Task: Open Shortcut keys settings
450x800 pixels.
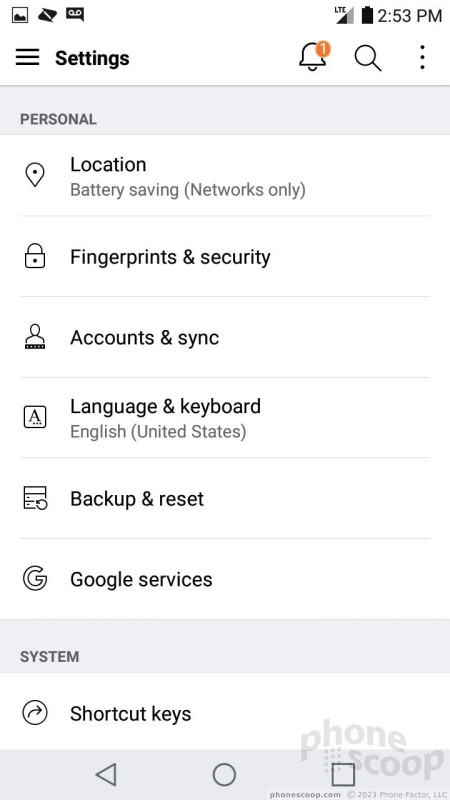Action: [225, 713]
